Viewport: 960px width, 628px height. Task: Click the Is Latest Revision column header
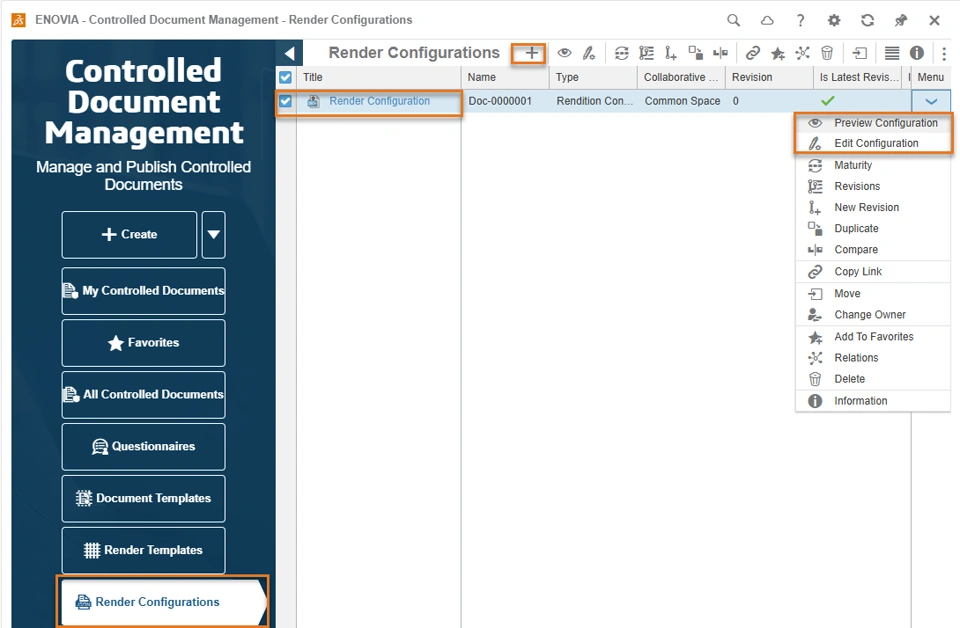tap(859, 77)
